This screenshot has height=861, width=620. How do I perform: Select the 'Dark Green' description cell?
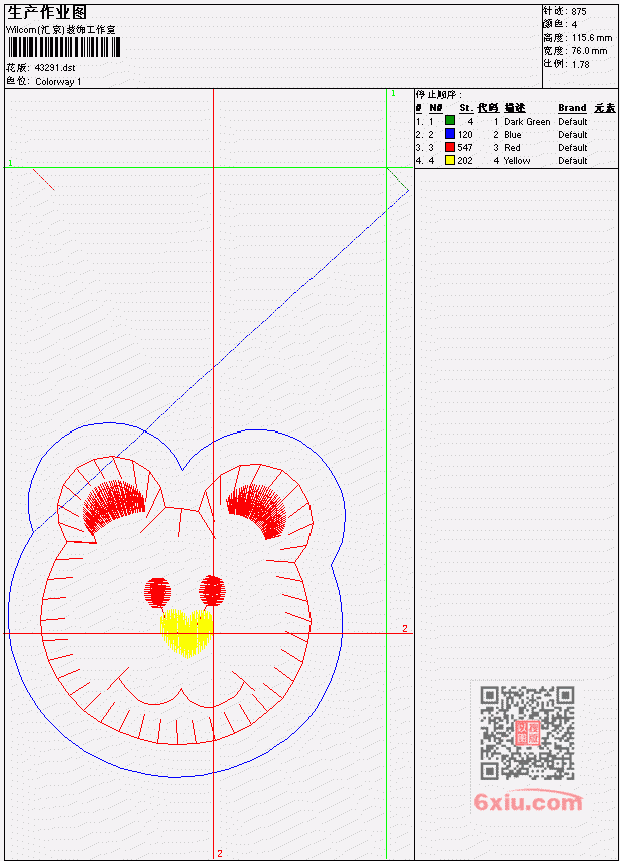point(527,121)
